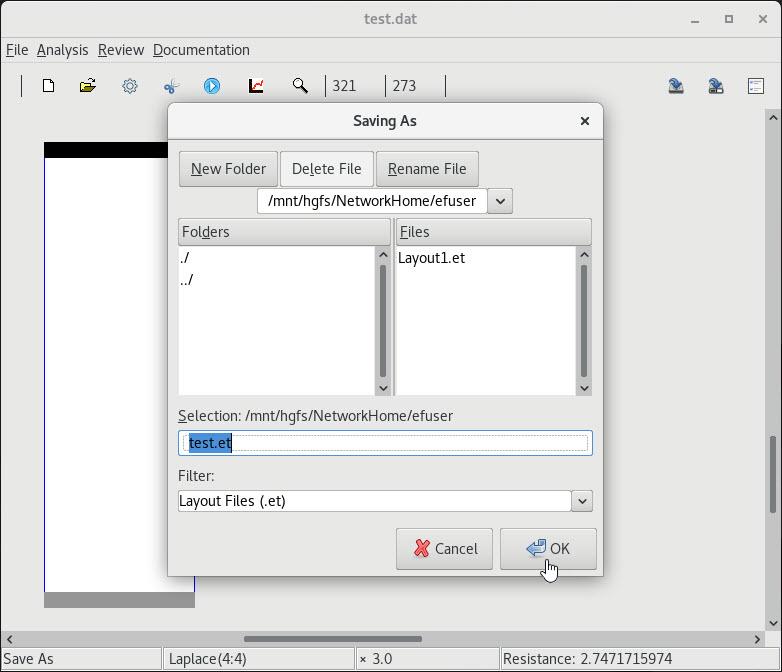Image resolution: width=782 pixels, height=672 pixels.
Task: Click the new document toolbar icon
Action: [48, 86]
